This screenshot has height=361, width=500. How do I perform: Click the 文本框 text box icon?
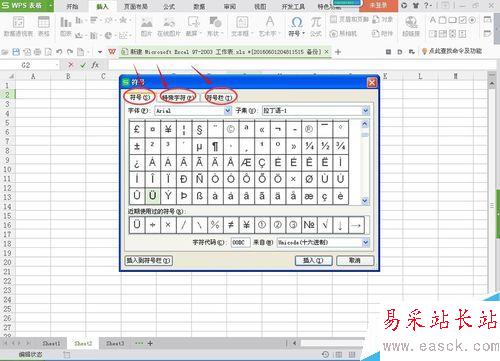242,23
